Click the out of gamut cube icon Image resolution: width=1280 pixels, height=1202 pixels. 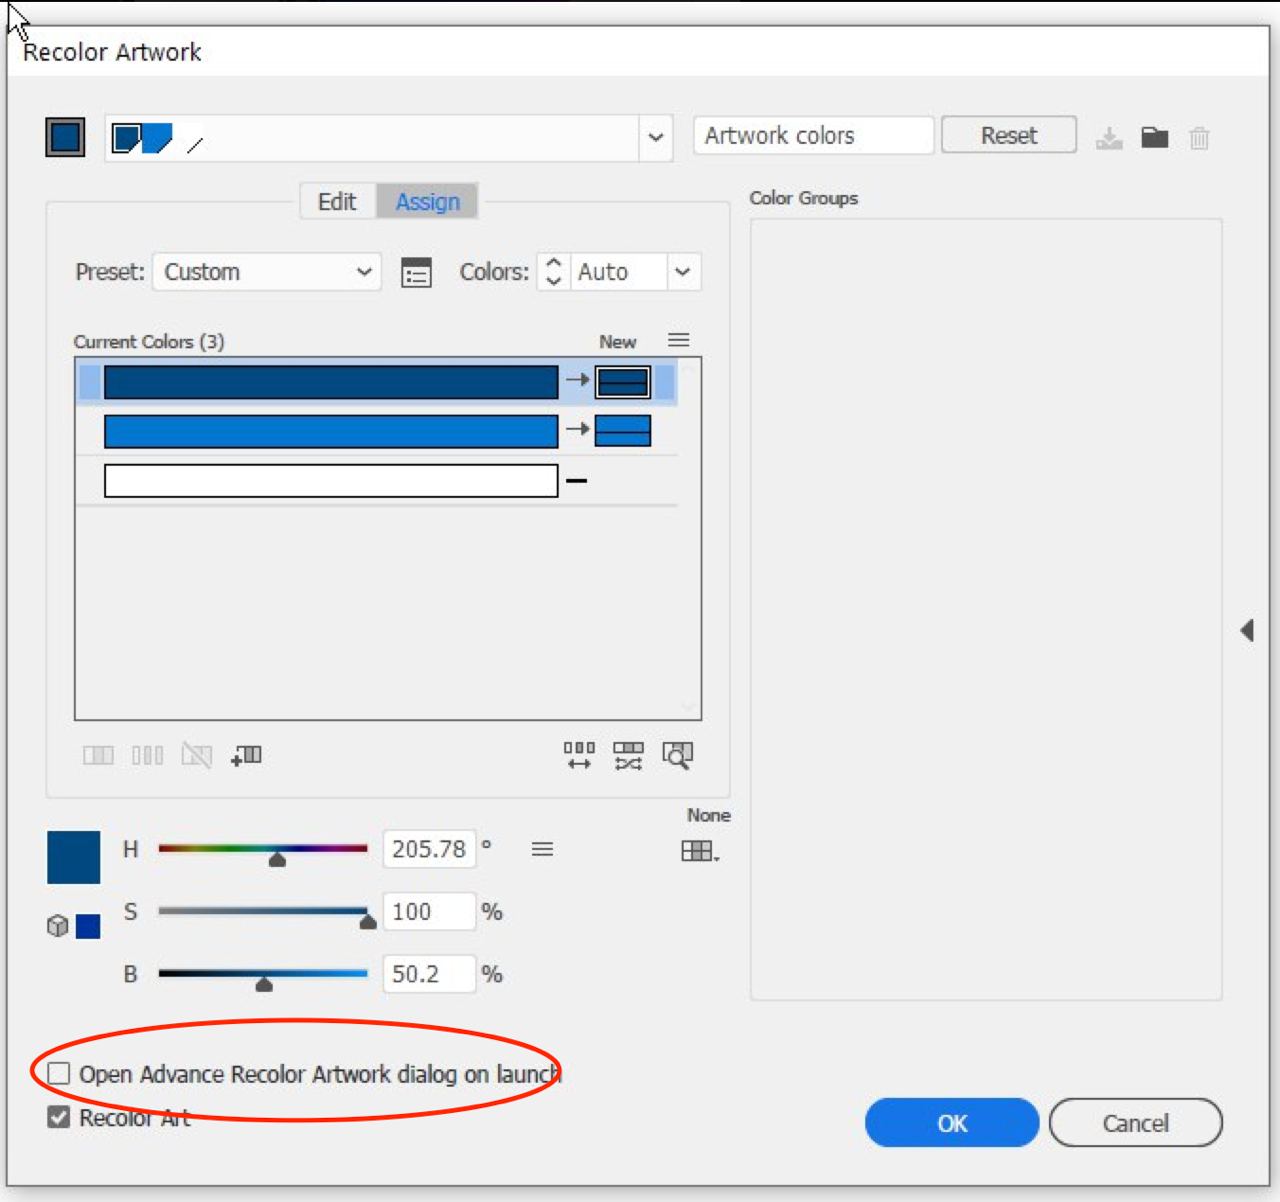[x=57, y=926]
